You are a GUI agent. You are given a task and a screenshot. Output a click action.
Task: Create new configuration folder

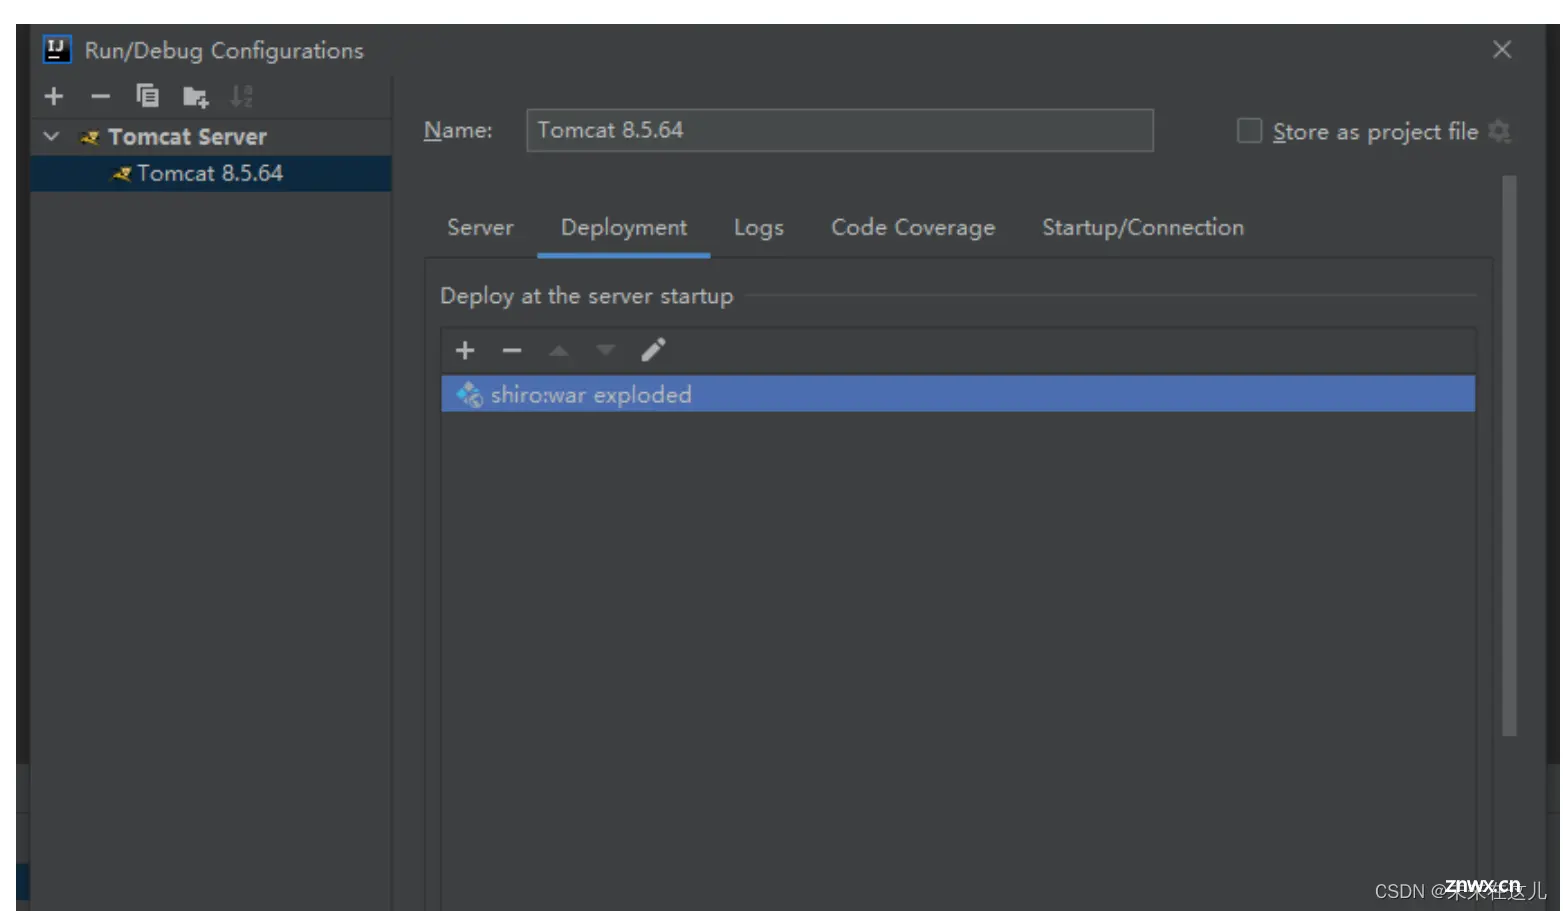(195, 96)
